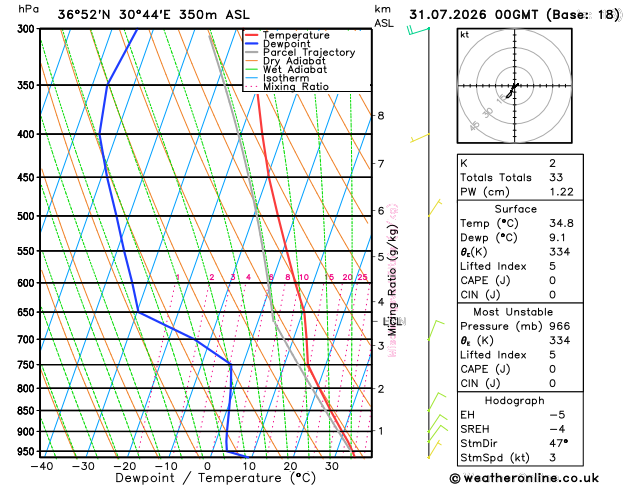Click the 350 hPa pressure label
629x486 pixels.
pos(28,85)
